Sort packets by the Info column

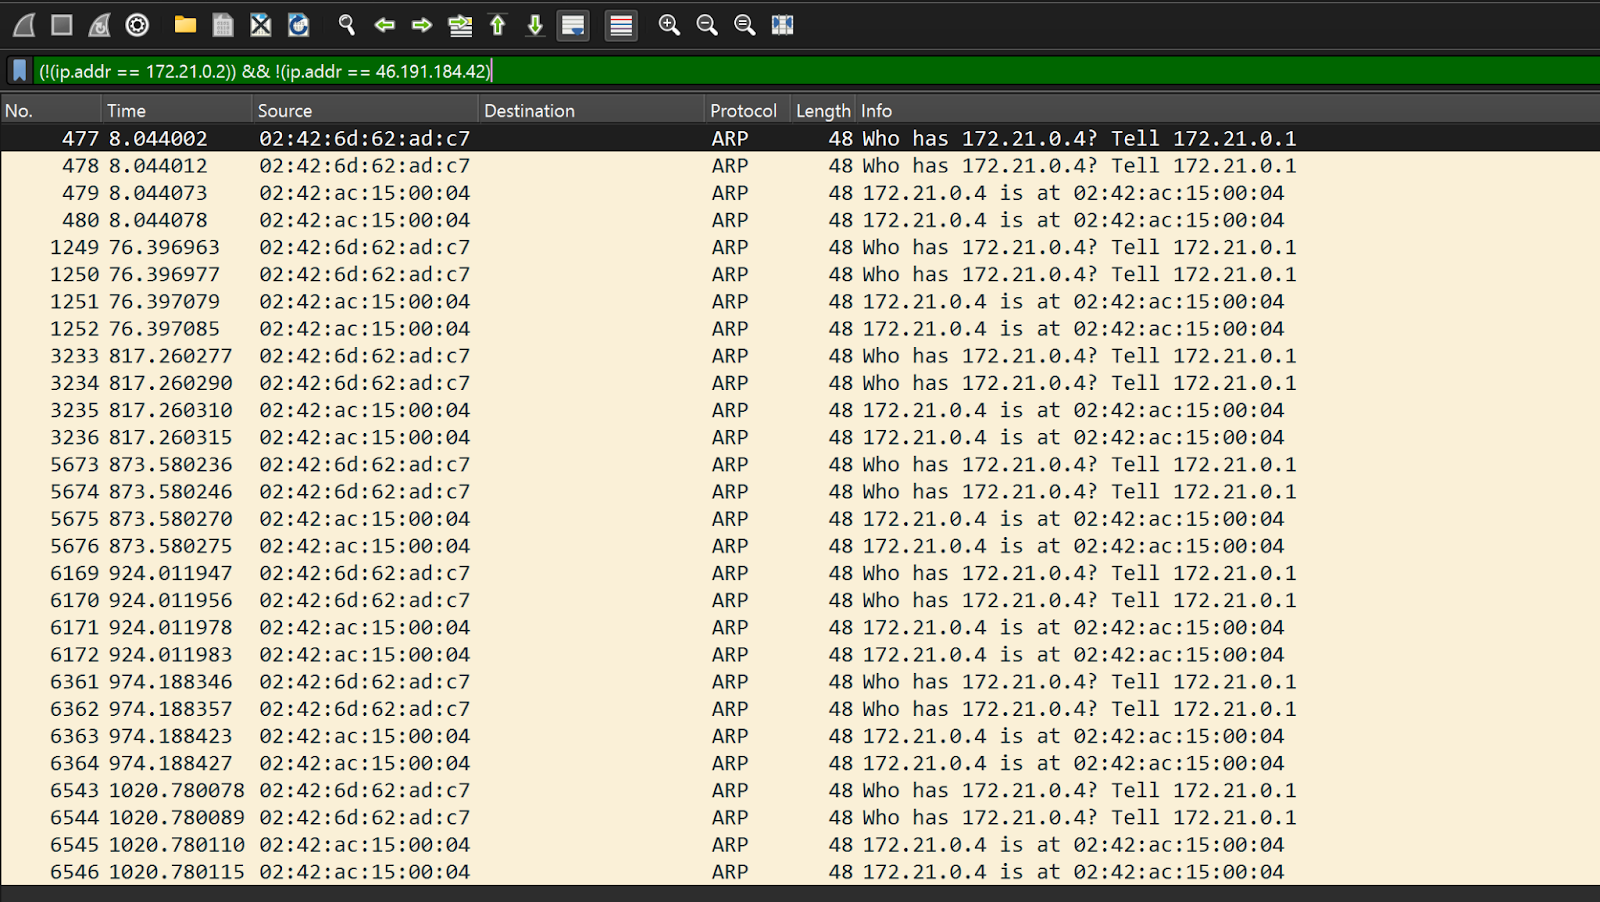[1228, 110]
